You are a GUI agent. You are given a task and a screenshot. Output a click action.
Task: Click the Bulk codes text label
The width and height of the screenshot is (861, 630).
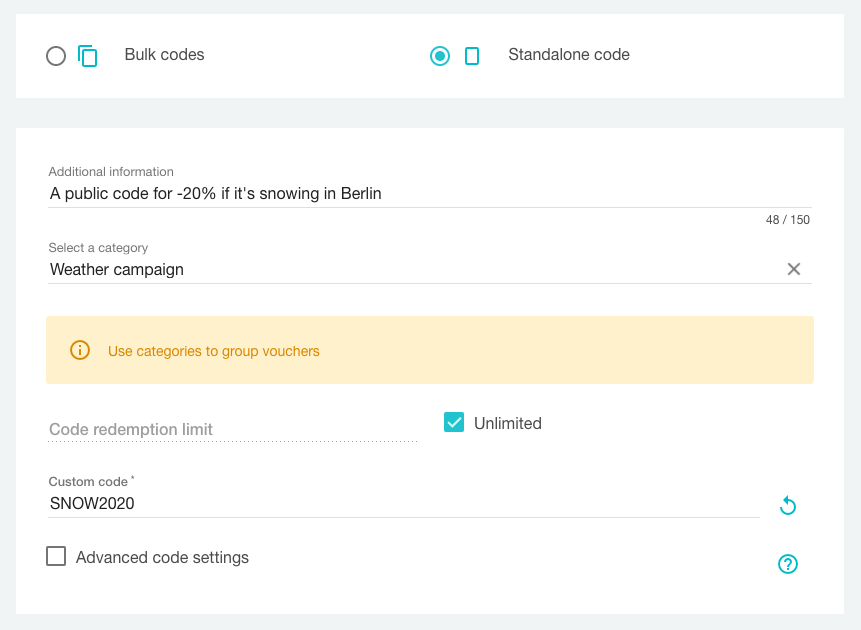click(x=164, y=55)
